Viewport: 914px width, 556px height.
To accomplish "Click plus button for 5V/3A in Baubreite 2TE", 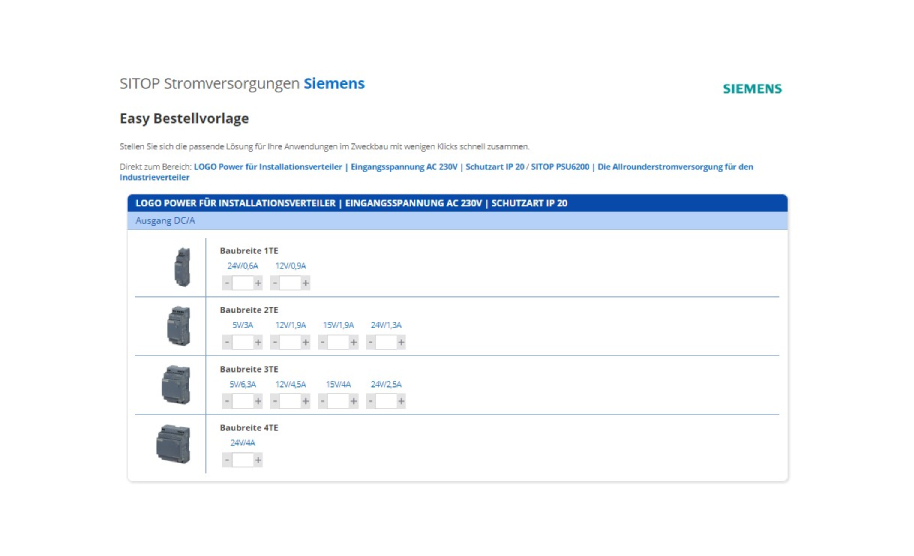I will [258, 342].
